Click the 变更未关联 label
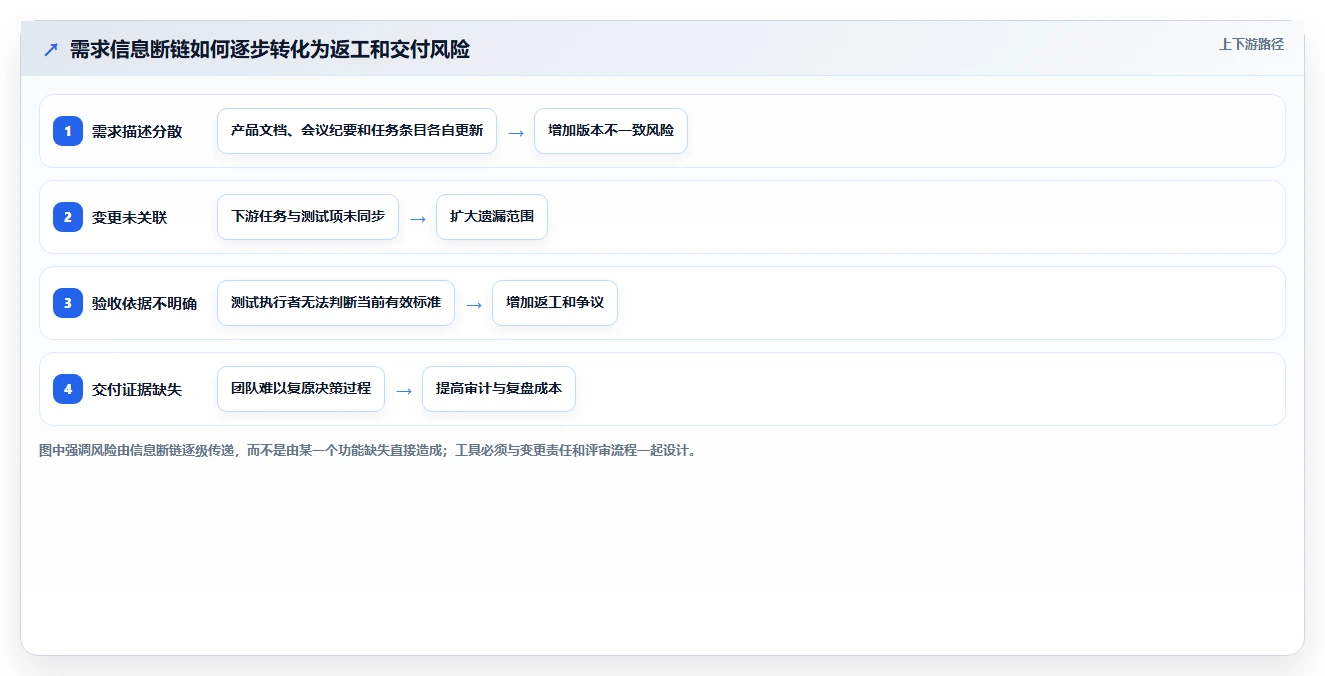 pos(129,217)
